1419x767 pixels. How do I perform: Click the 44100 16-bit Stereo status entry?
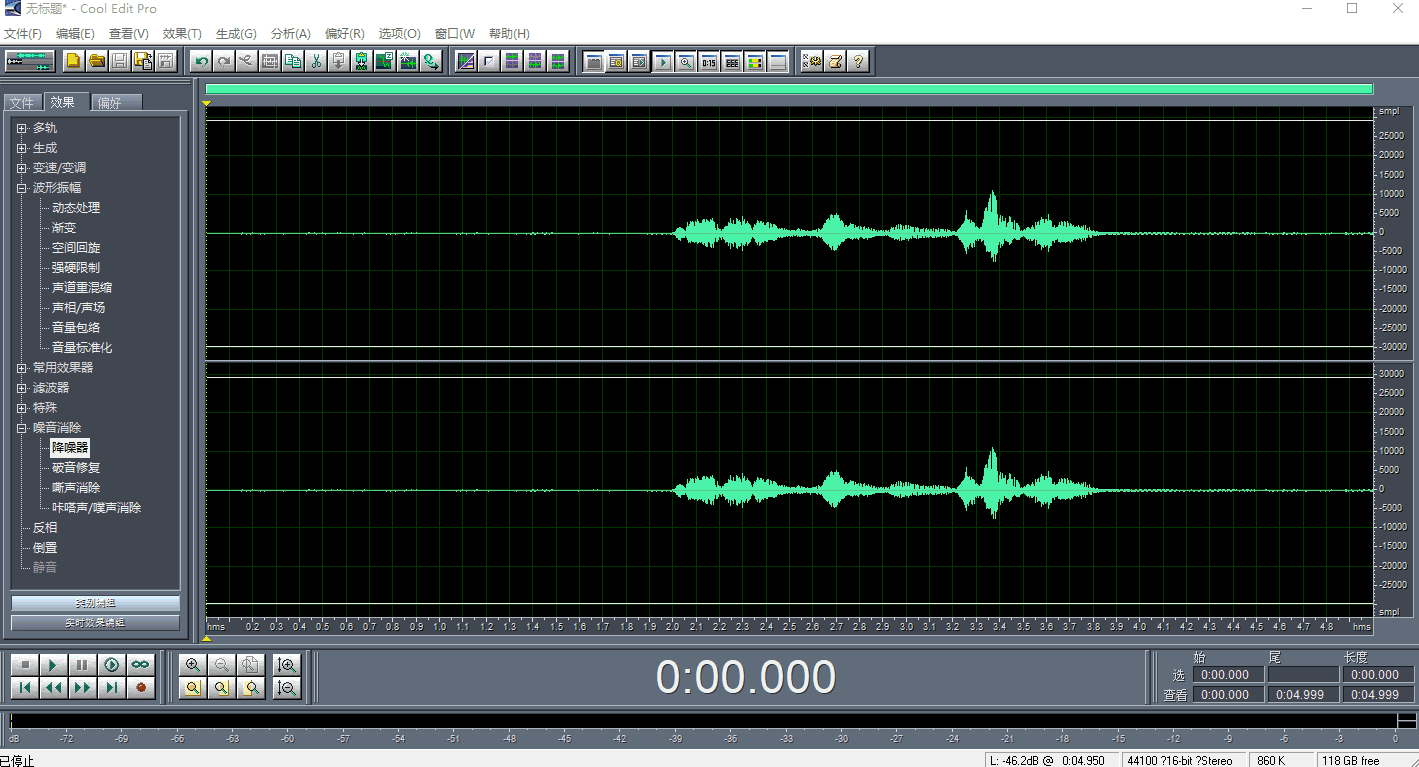click(x=1182, y=760)
